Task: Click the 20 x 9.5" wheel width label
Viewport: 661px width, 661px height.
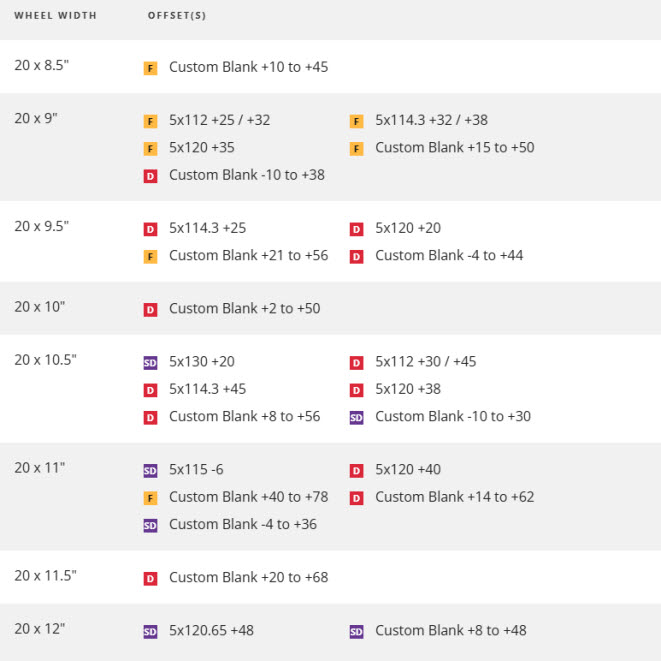Action: 41,226
